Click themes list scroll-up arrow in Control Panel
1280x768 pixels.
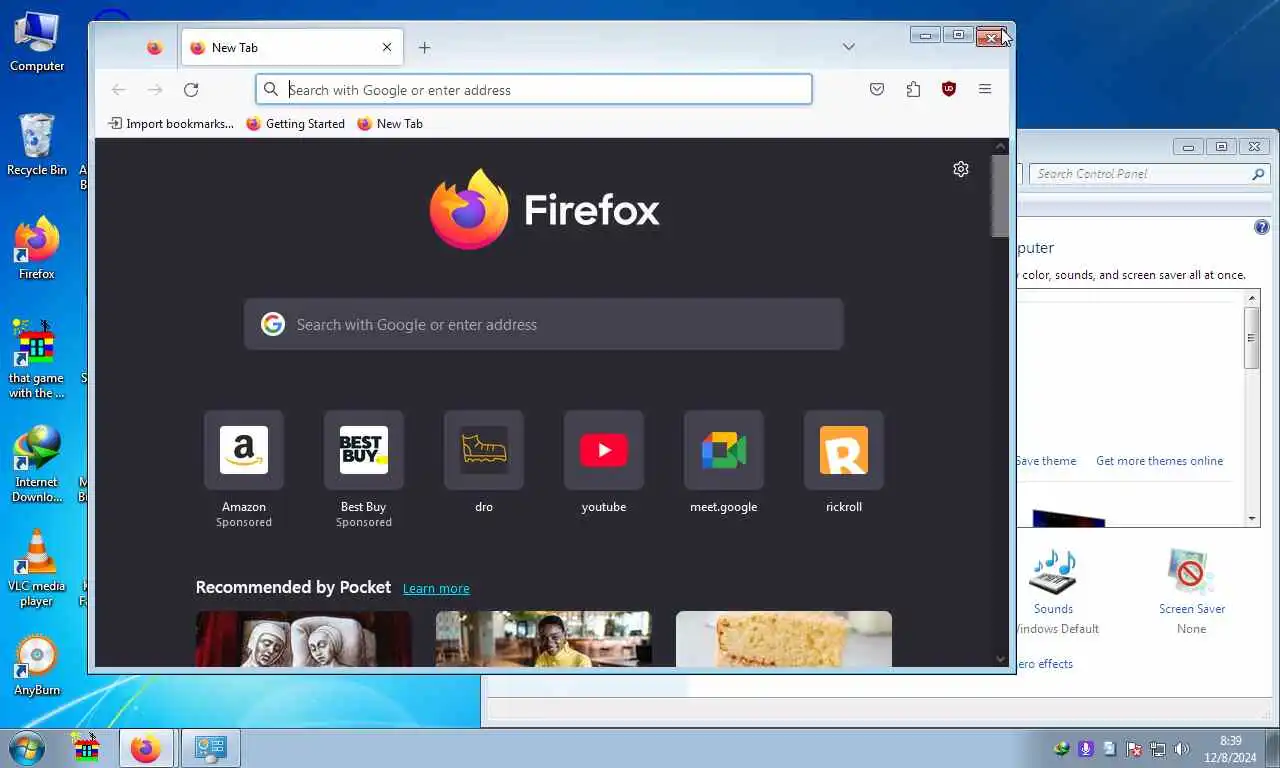tap(1252, 298)
